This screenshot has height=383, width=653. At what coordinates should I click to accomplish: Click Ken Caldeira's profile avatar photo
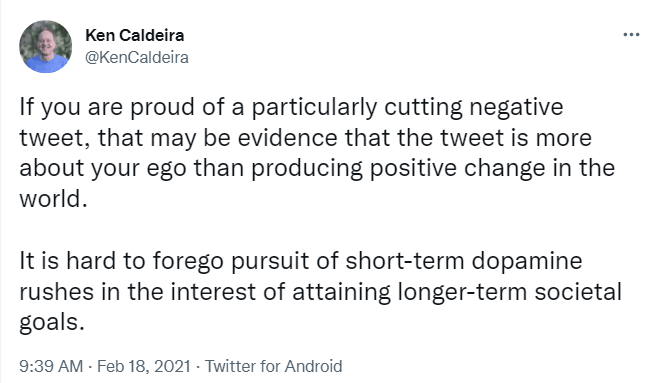[x=45, y=46]
